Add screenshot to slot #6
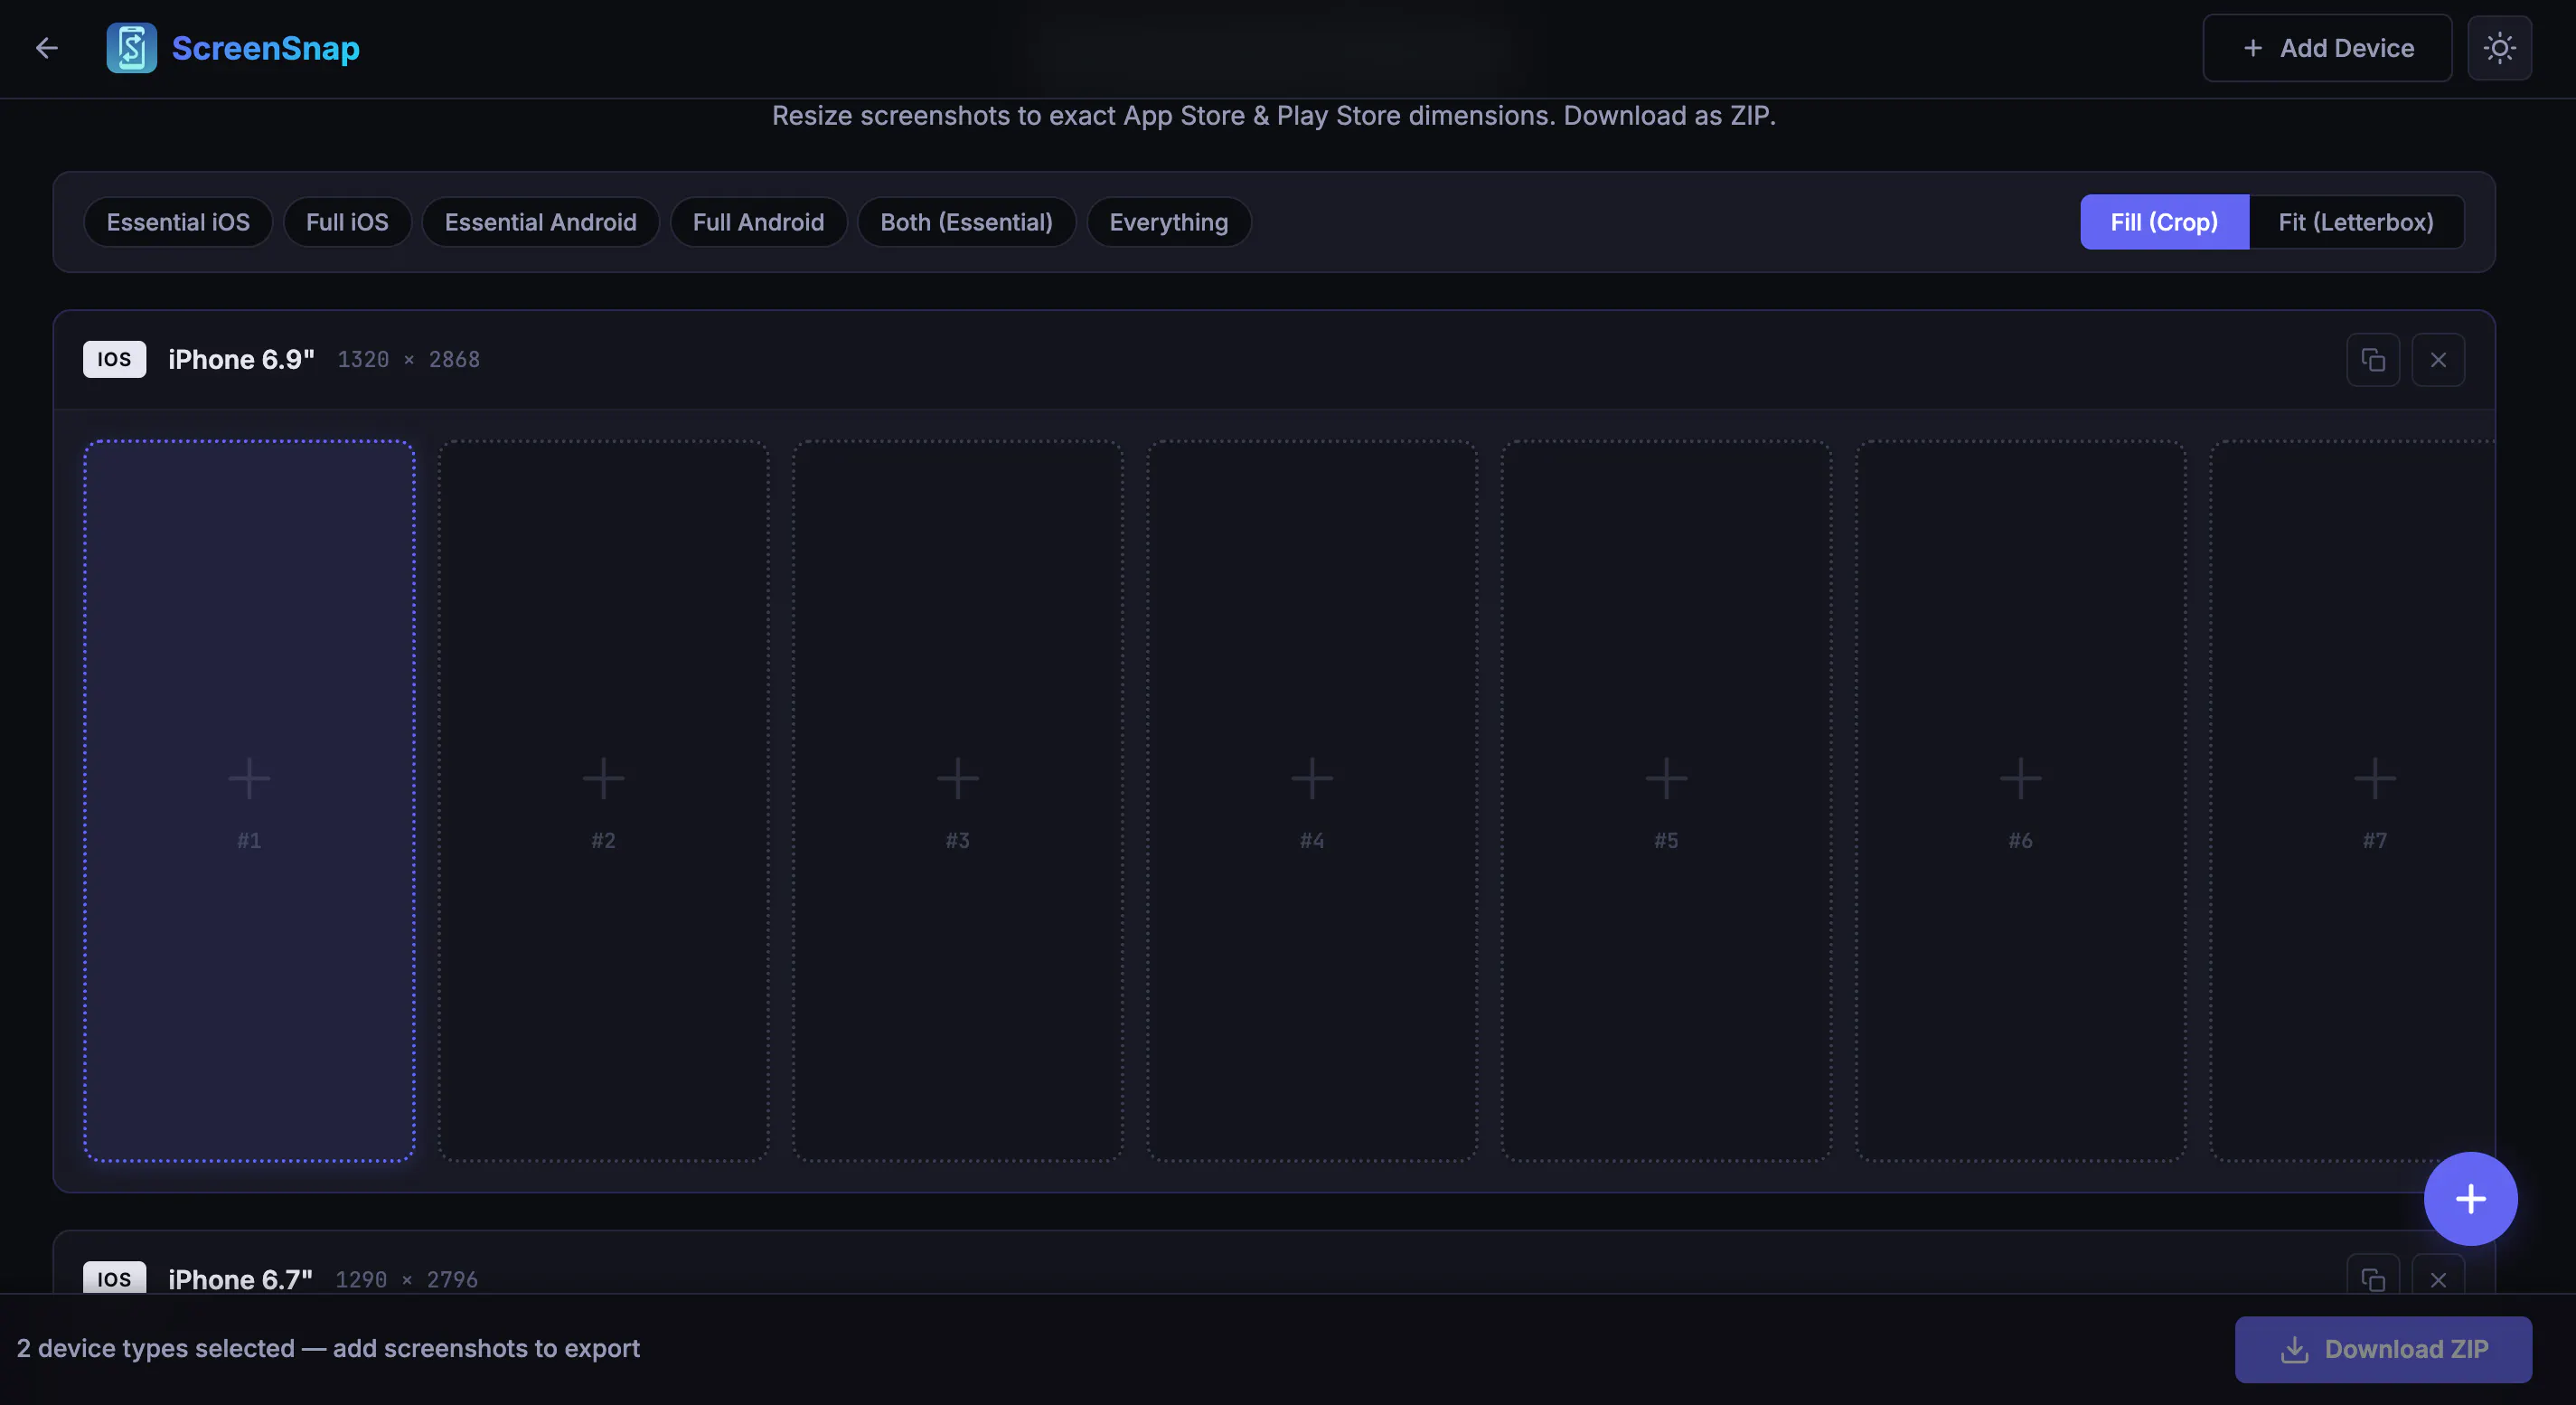2576x1405 pixels. point(2020,801)
